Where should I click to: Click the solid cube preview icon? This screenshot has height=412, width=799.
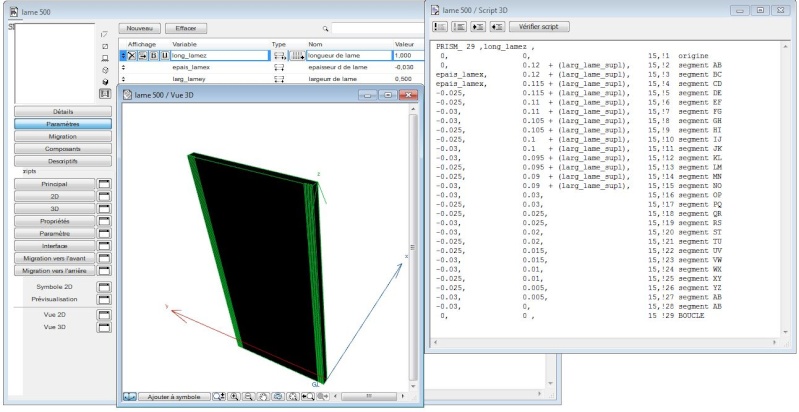[x=105, y=81]
